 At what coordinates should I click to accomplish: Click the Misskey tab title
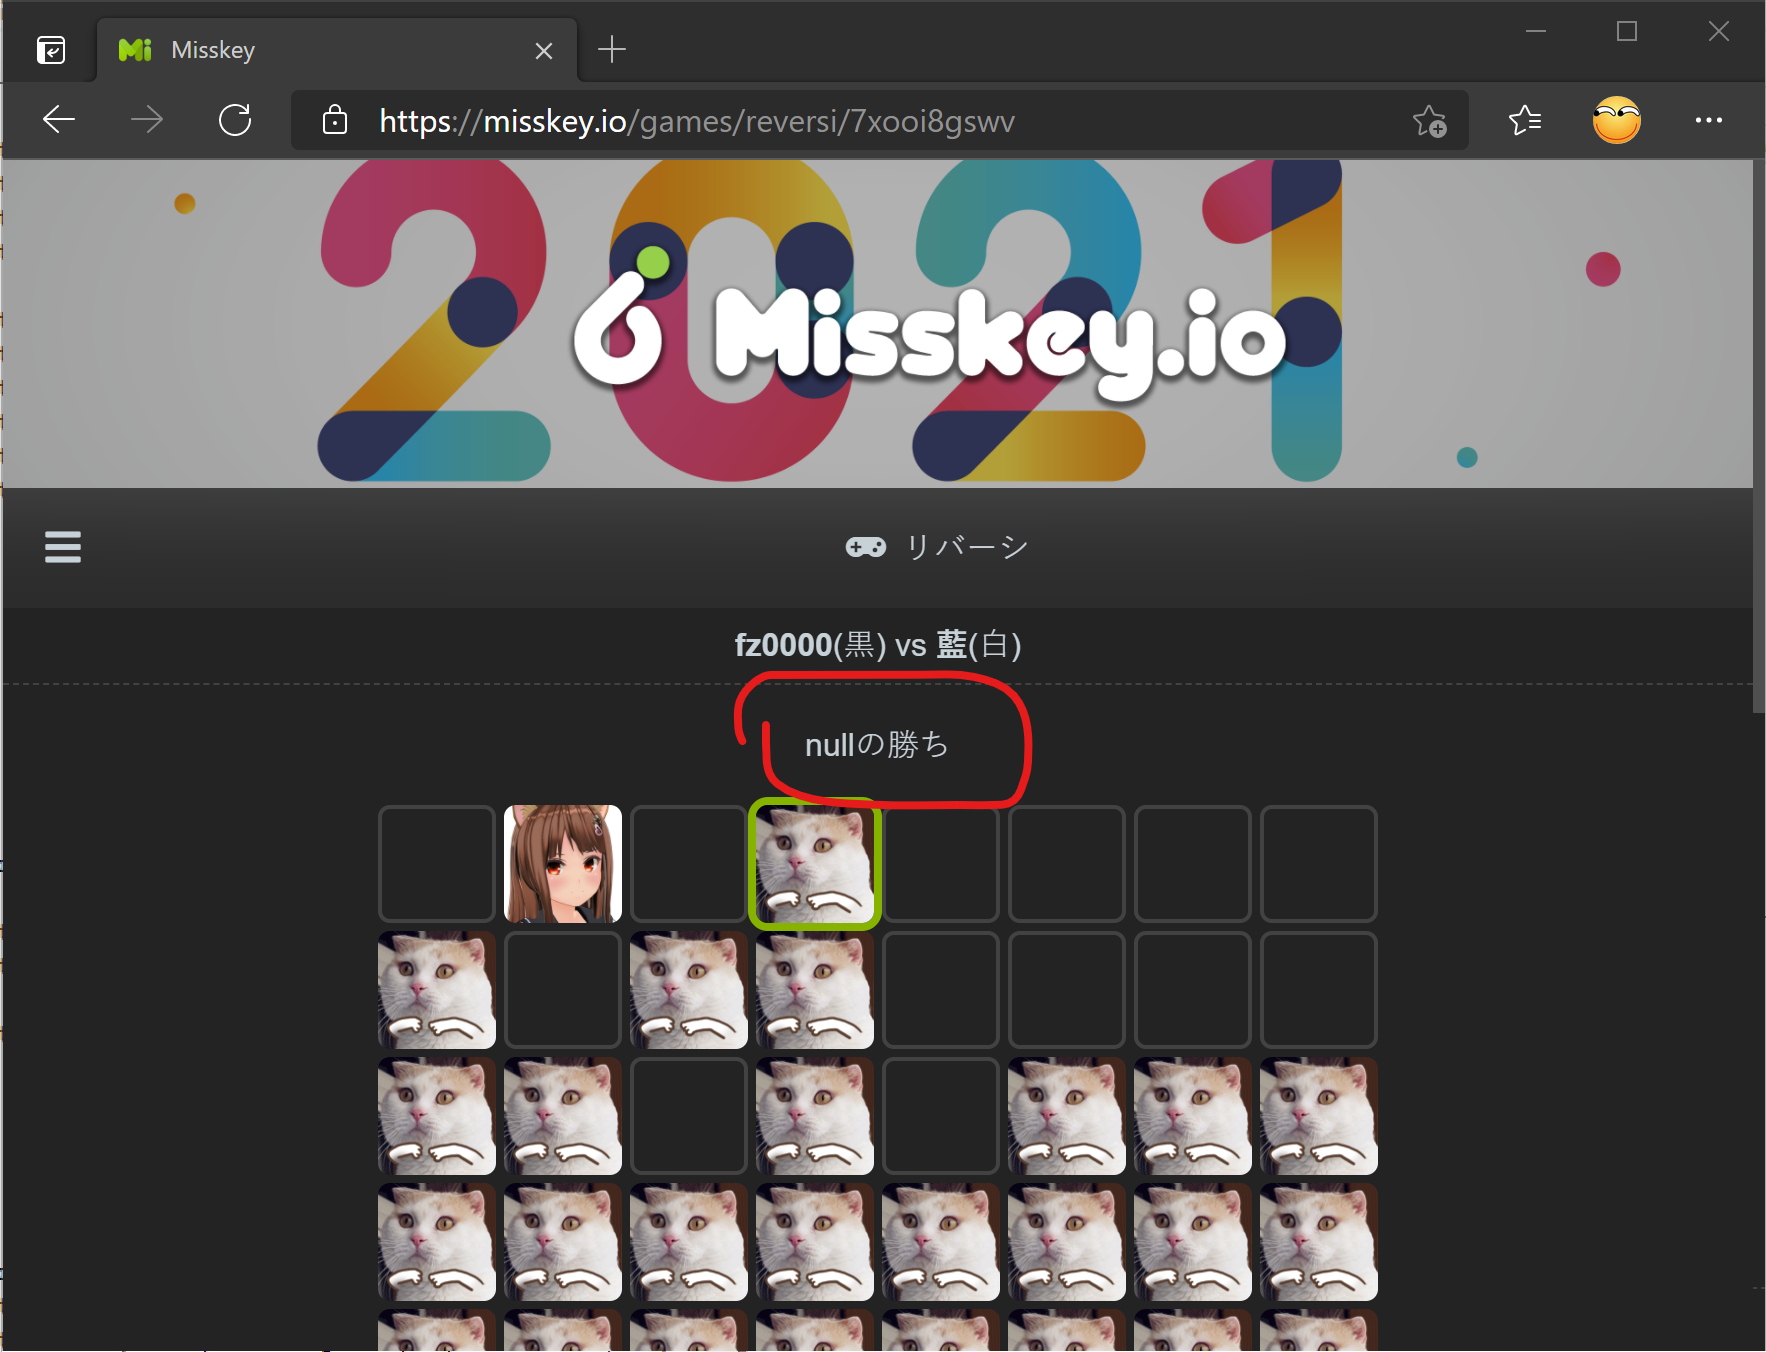[213, 50]
